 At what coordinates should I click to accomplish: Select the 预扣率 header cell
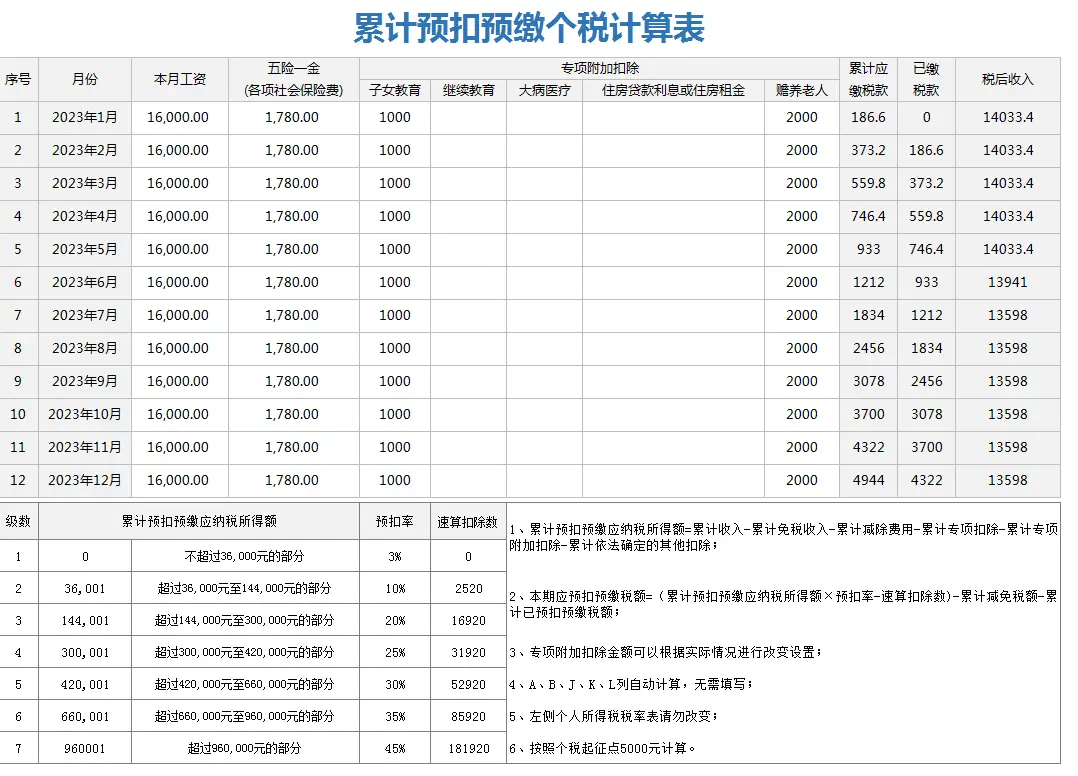point(395,522)
